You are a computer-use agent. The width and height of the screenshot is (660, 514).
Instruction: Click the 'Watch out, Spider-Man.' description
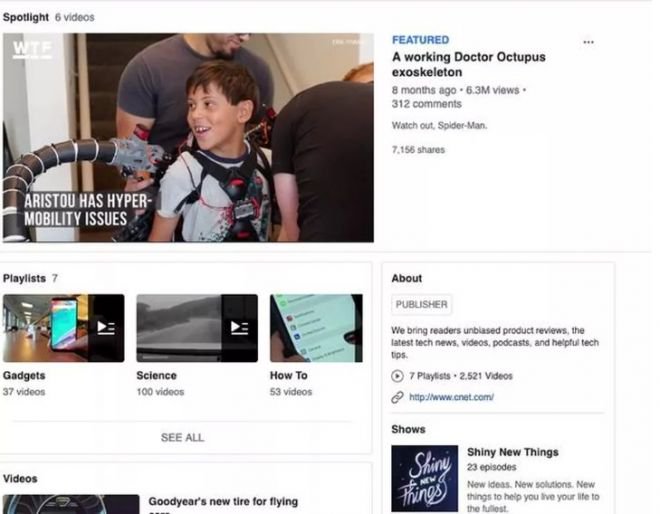click(x=439, y=125)
